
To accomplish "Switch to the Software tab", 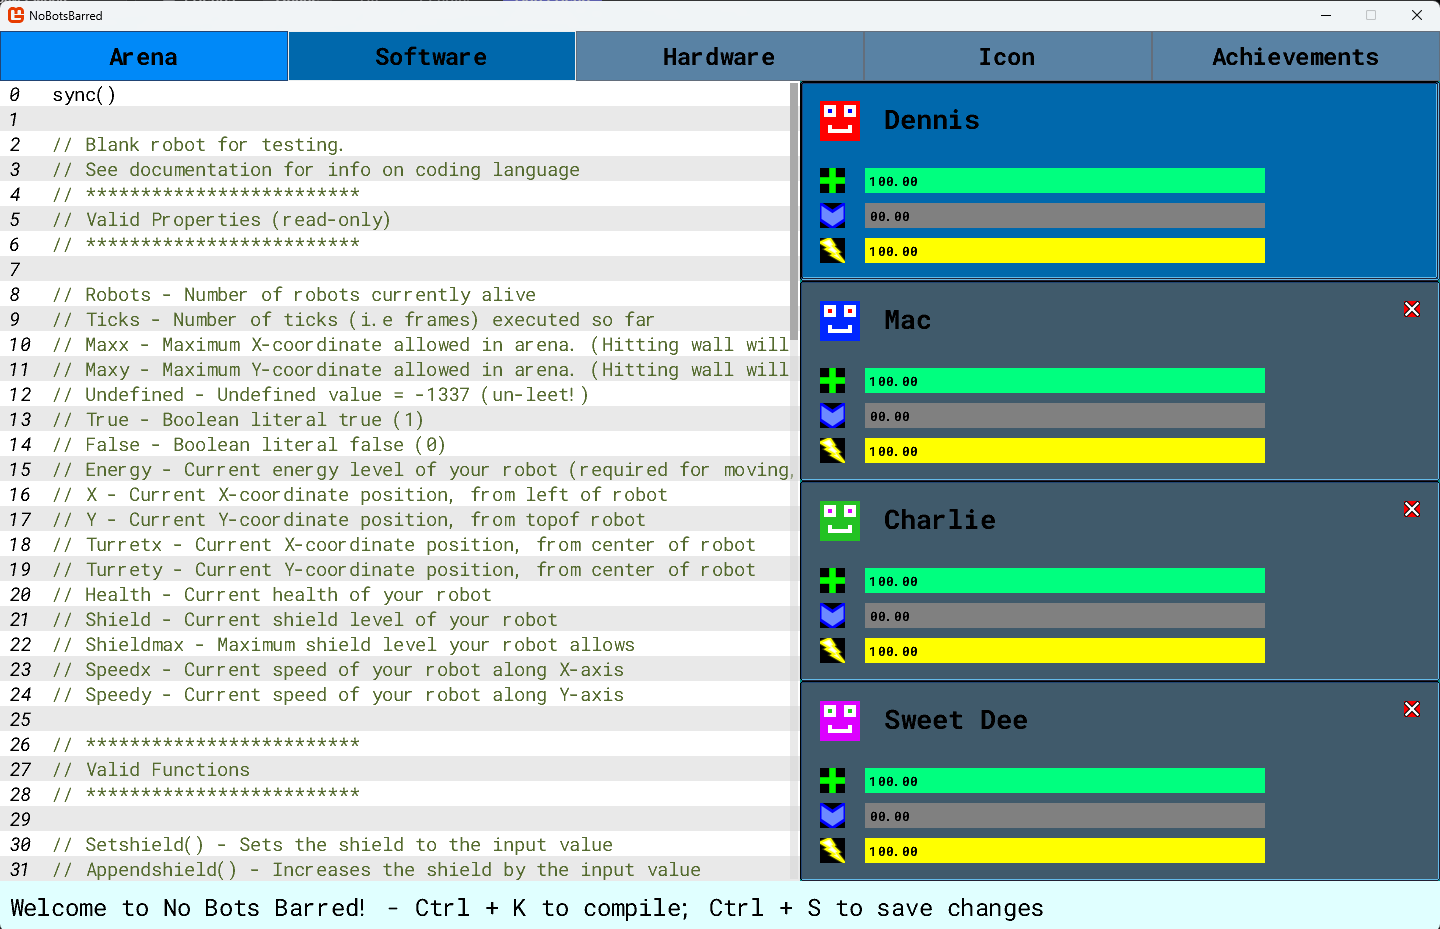I will (432, 56).
